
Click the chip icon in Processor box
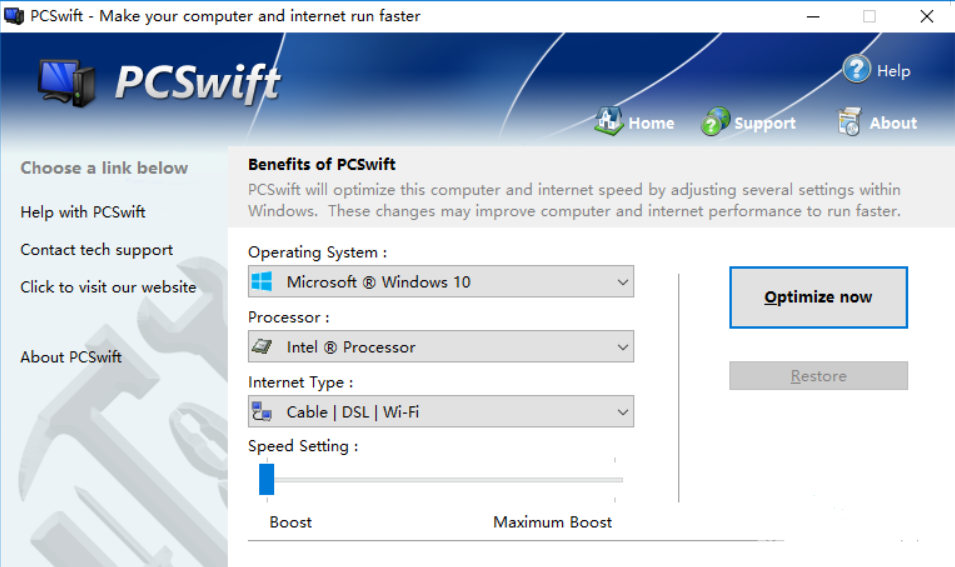pos(262,347)
